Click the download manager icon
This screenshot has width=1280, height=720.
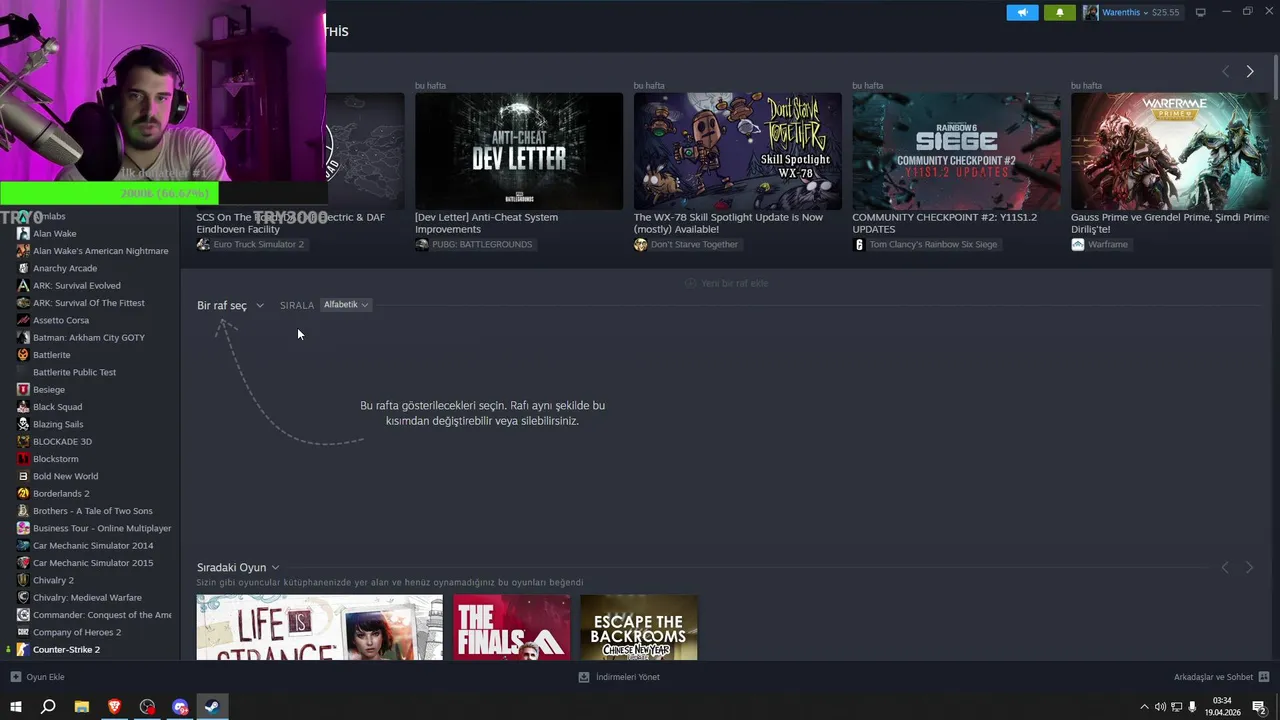tap(584, 677)
